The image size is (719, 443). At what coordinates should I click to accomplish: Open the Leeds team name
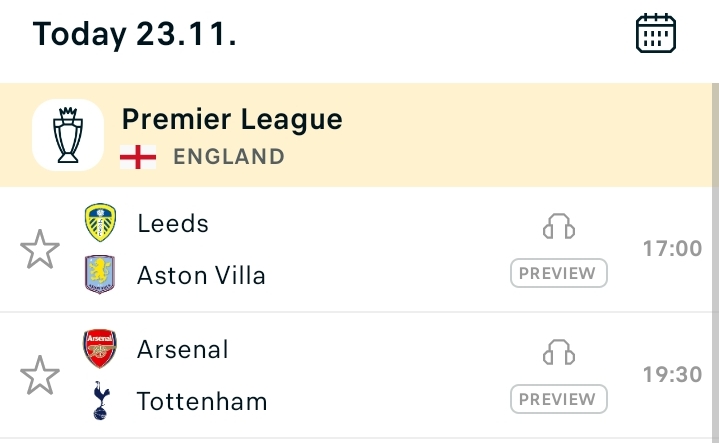pos(173,223)
